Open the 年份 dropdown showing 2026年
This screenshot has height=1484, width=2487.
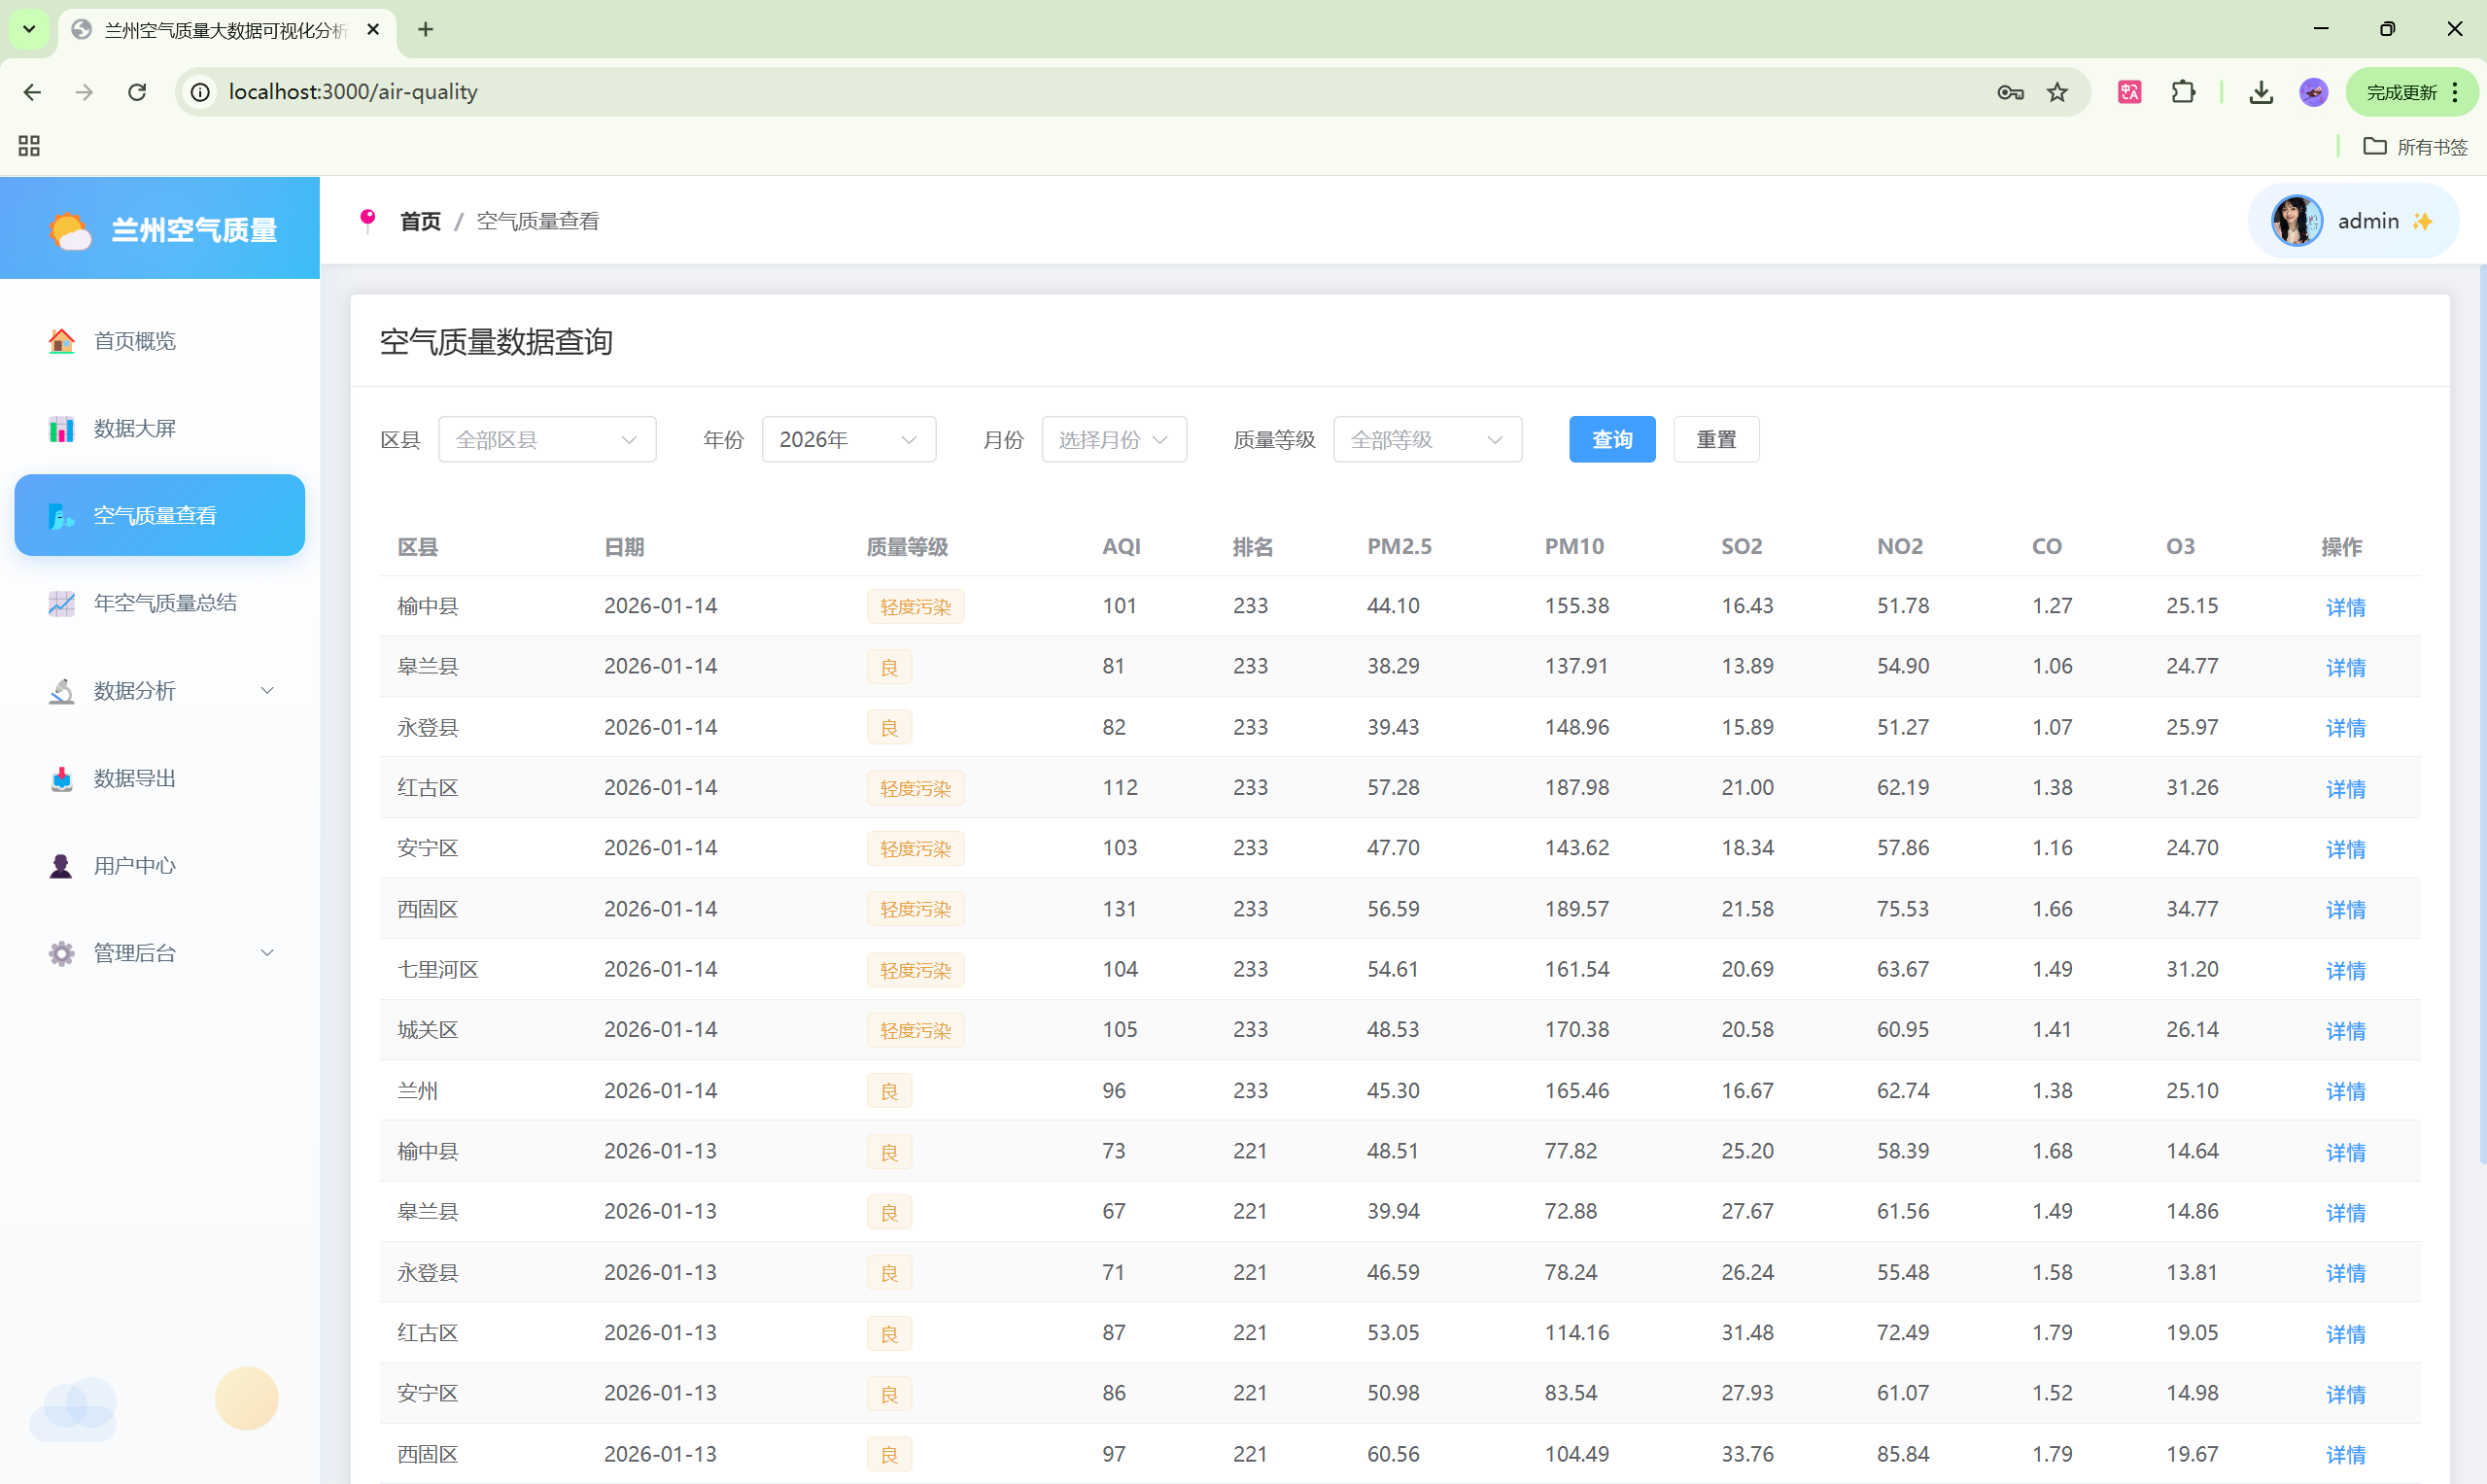(x=848, y=440)
